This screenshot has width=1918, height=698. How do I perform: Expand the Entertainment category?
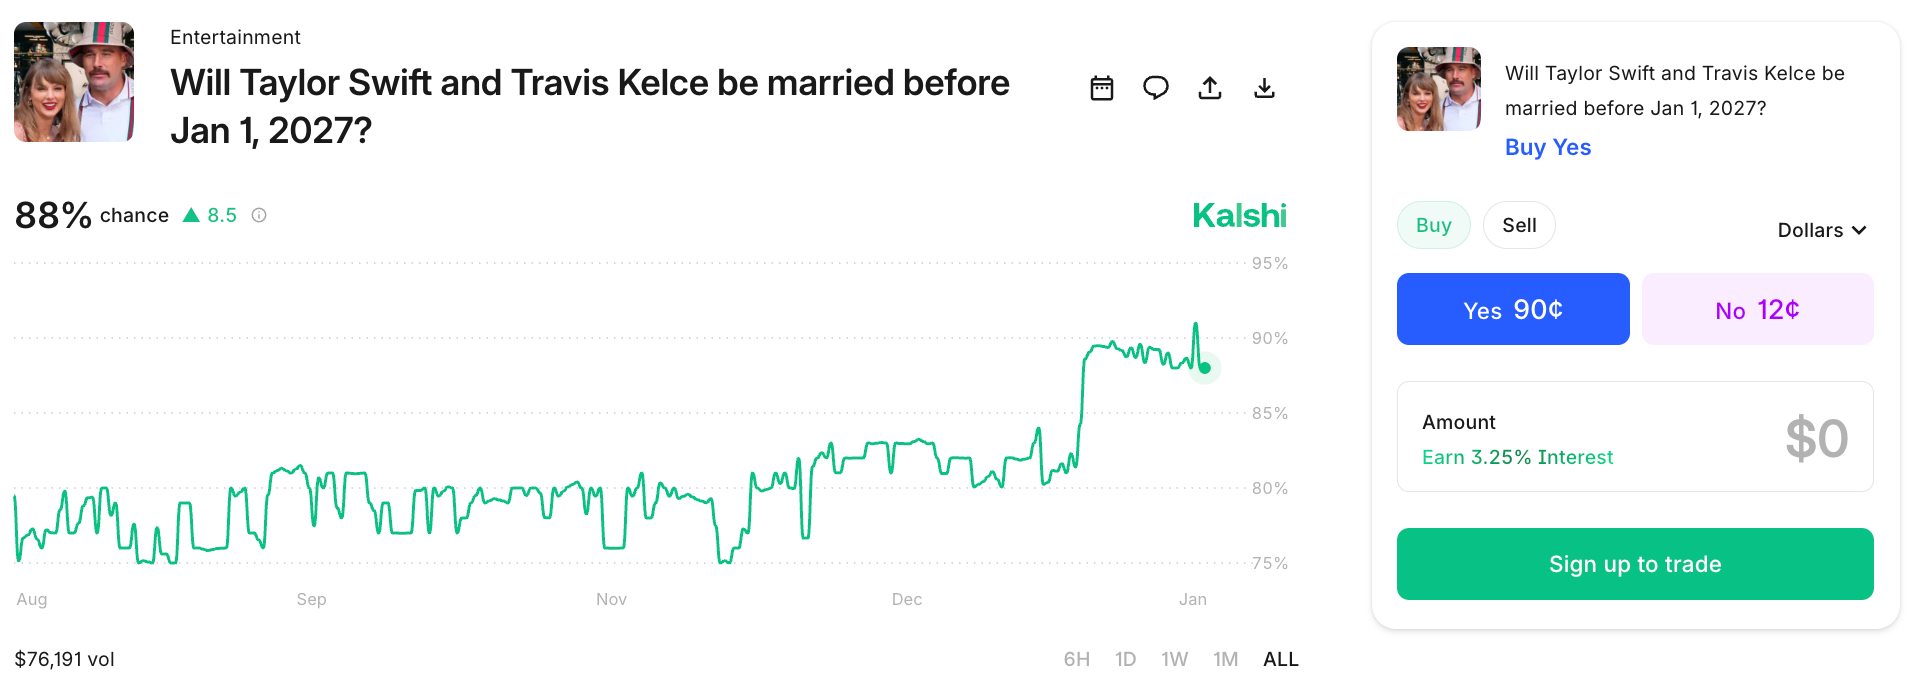pos(235,37)
